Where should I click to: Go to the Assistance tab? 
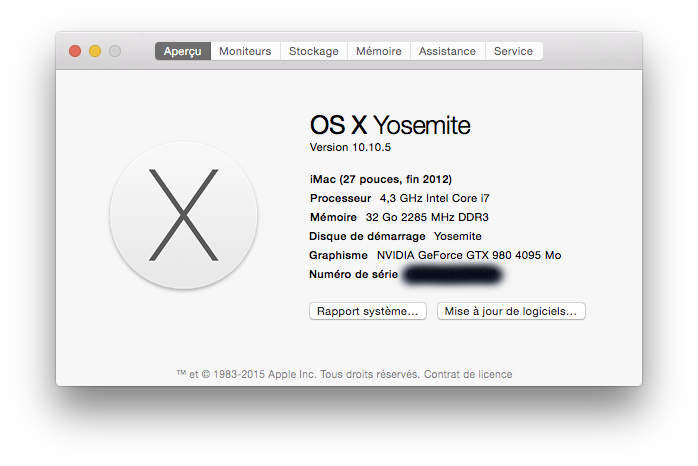click(447, 51)
